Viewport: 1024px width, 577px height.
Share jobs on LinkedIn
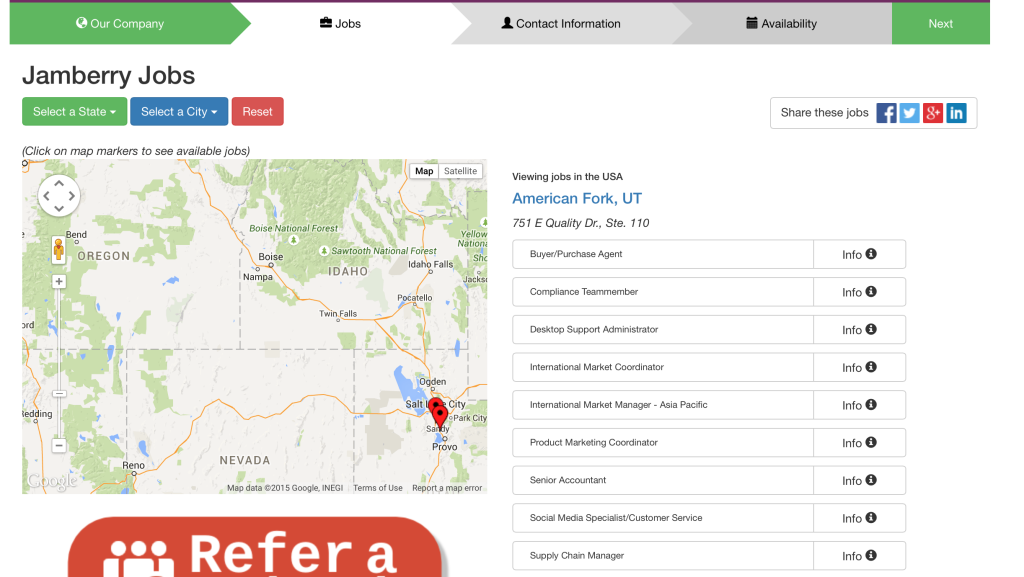pyautogui.click(x=956, y=113)
